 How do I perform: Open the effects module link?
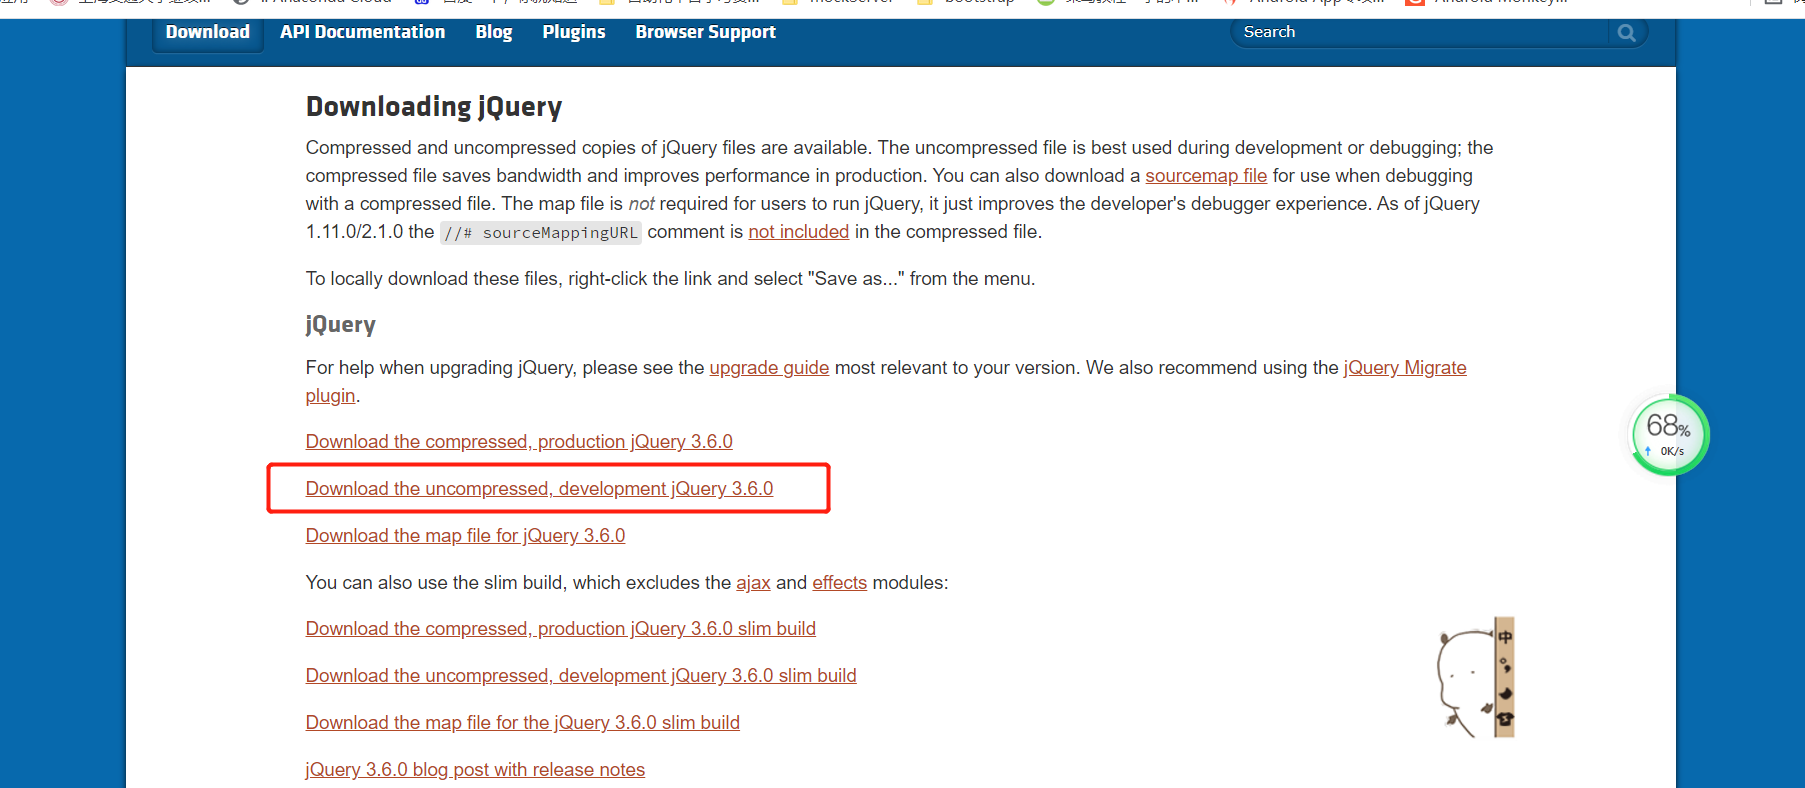tap(839, 583)
